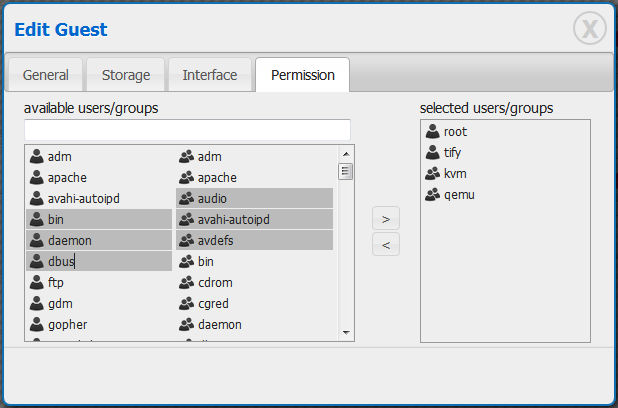
Task: Remove selected users with the < button
Action: 386,244
